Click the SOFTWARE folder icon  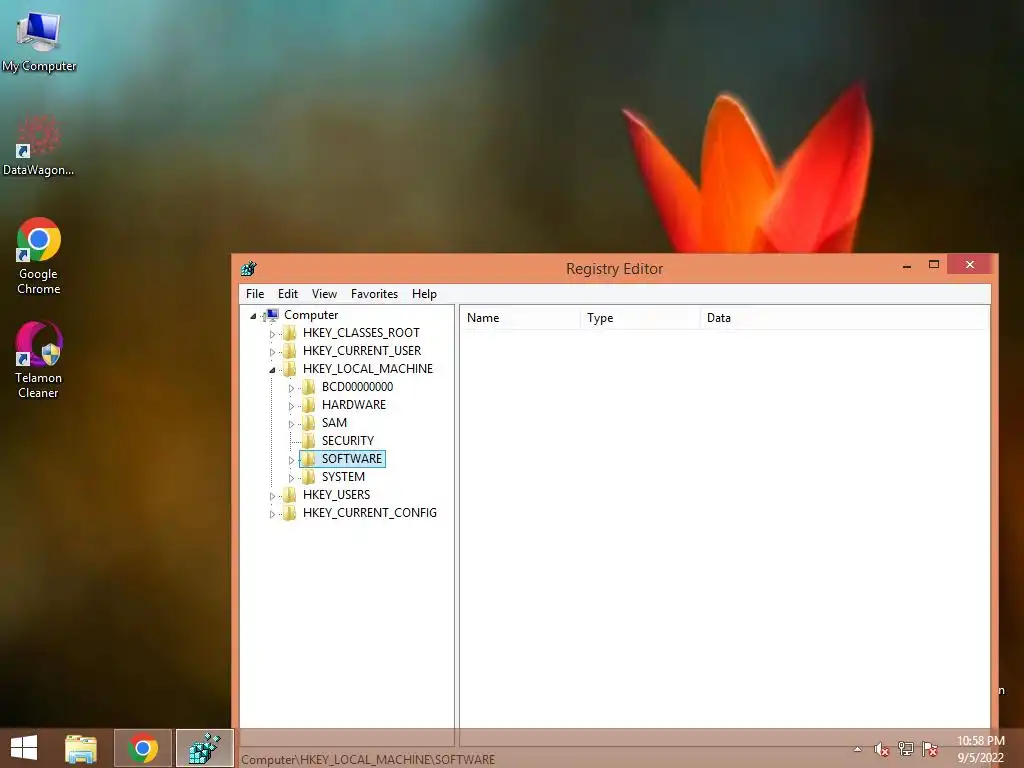pos(308,459)
